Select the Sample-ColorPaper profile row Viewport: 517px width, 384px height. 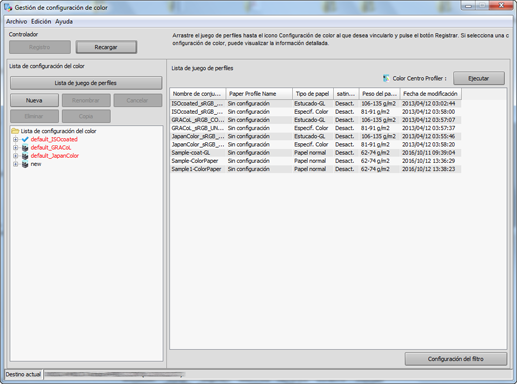[x=315, y=161]
